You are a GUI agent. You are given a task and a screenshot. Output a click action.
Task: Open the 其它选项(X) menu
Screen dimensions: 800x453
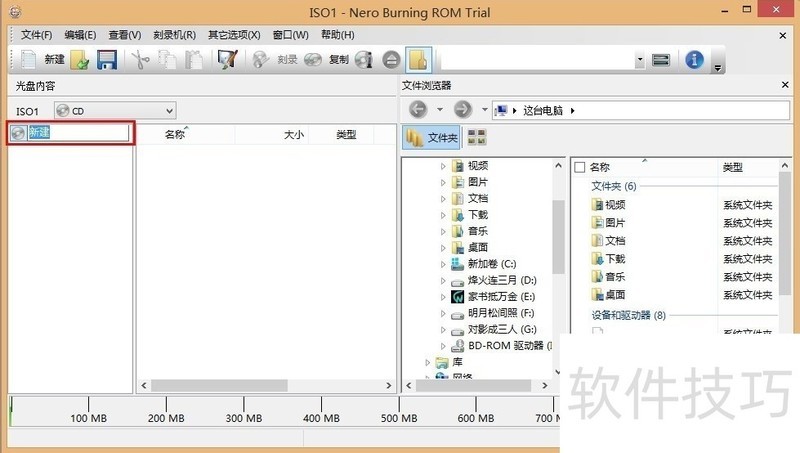pos(234,35)
